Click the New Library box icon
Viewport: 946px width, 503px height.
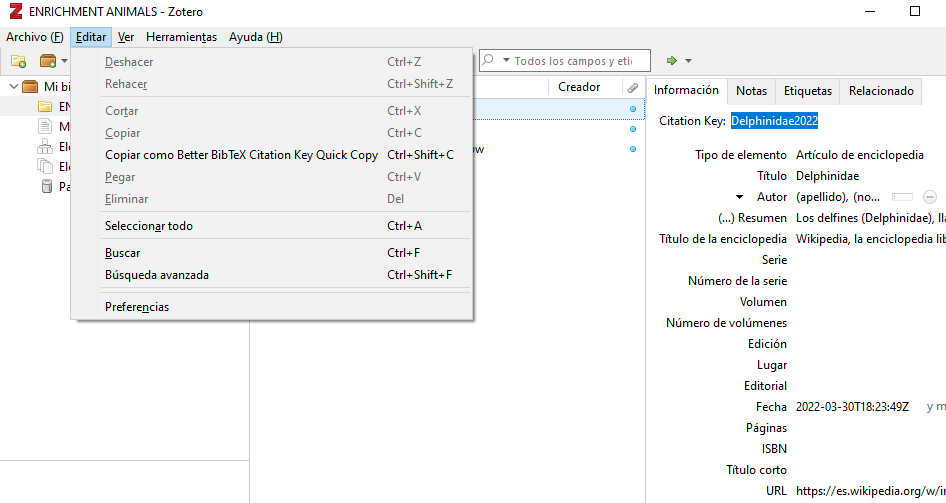pos(47,61)
